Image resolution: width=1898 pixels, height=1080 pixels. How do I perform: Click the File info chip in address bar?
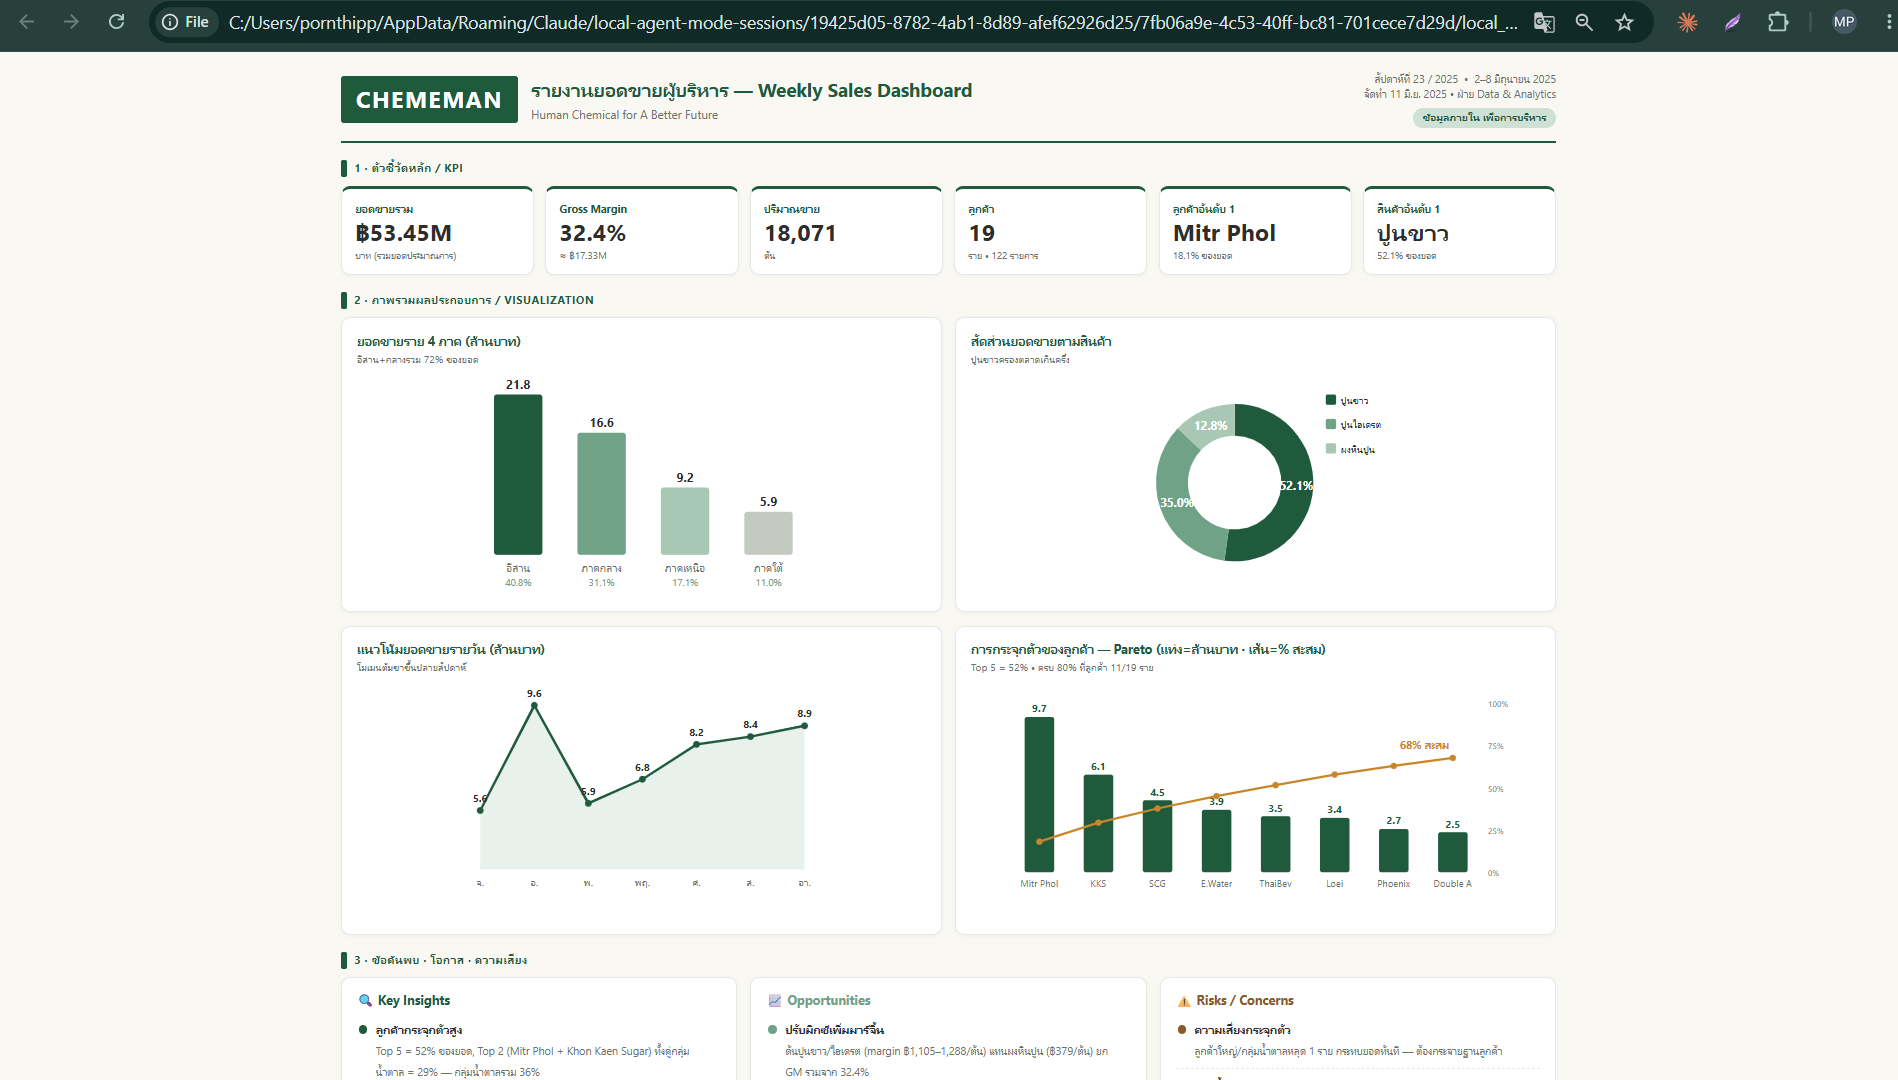click(x=186, y=22)
